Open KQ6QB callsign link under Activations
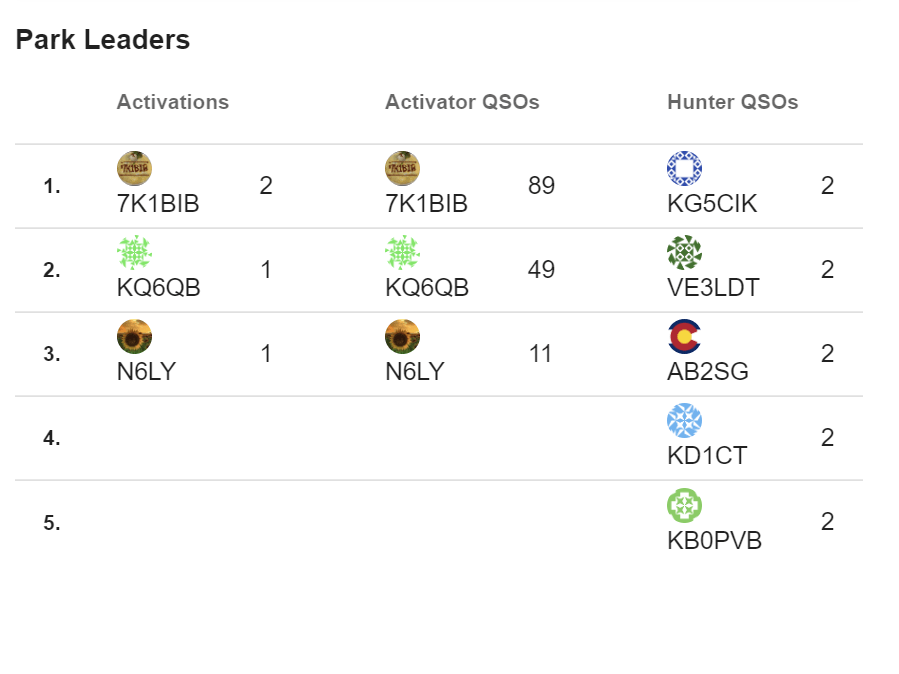The image size is (899, 674). [158, 288]
